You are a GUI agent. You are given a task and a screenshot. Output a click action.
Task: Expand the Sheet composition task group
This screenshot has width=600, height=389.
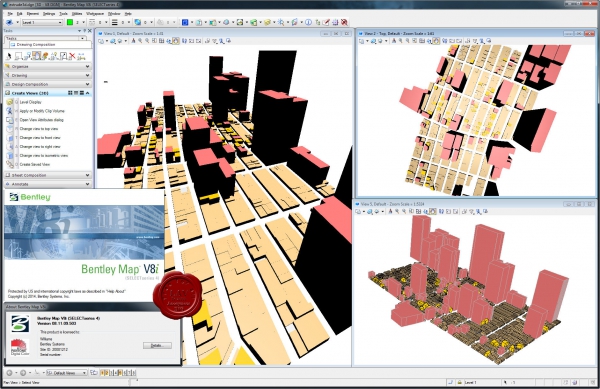[48, 175]
